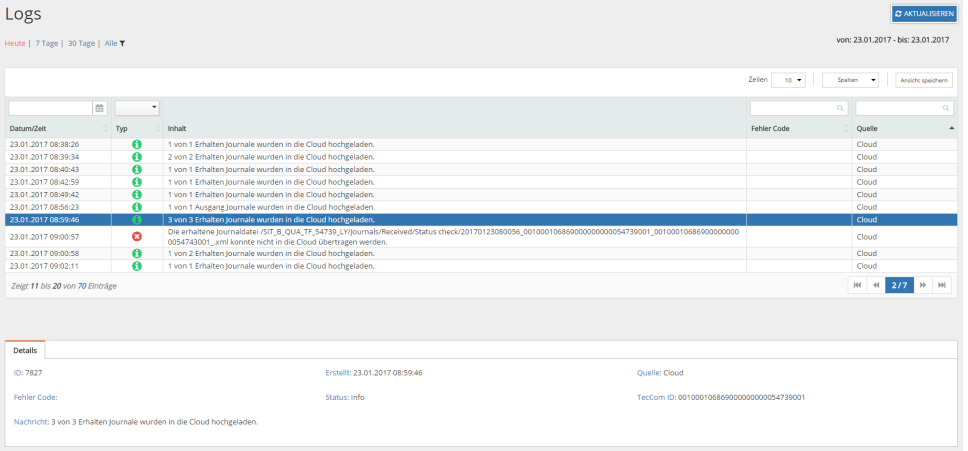Select the log row dated 23.01.2017 09:00:58
This screenshot has height=451, width=968.
(x=481, y=254)
